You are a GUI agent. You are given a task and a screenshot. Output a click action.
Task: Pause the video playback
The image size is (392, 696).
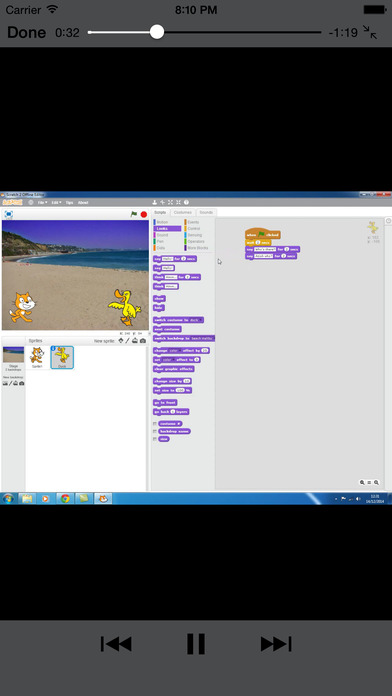click(196, 644)
